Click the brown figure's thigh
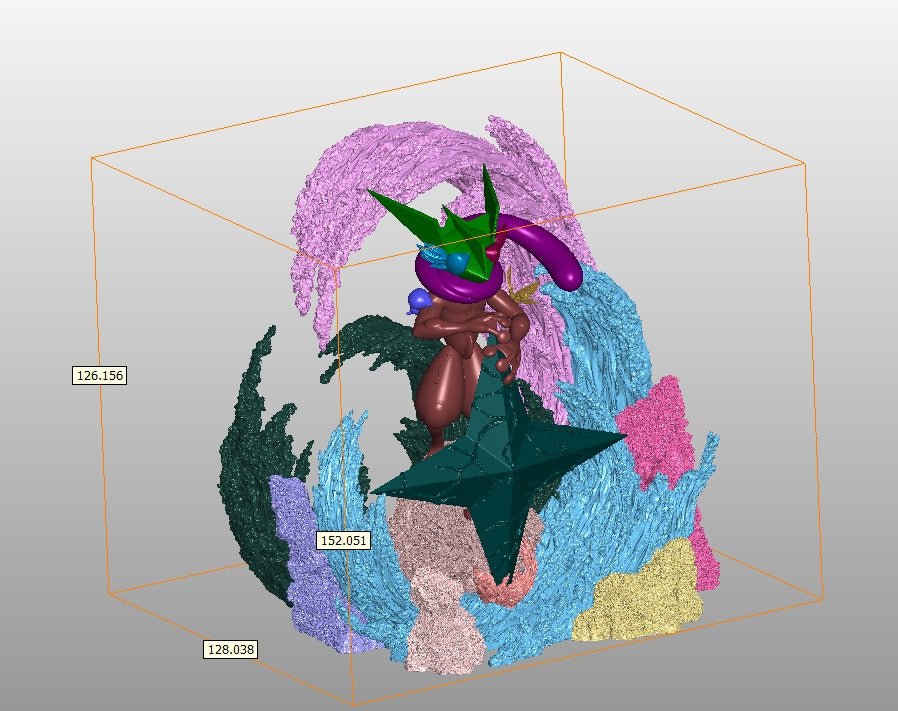This screenshot has width=898, height=711. tap(443, 388)
